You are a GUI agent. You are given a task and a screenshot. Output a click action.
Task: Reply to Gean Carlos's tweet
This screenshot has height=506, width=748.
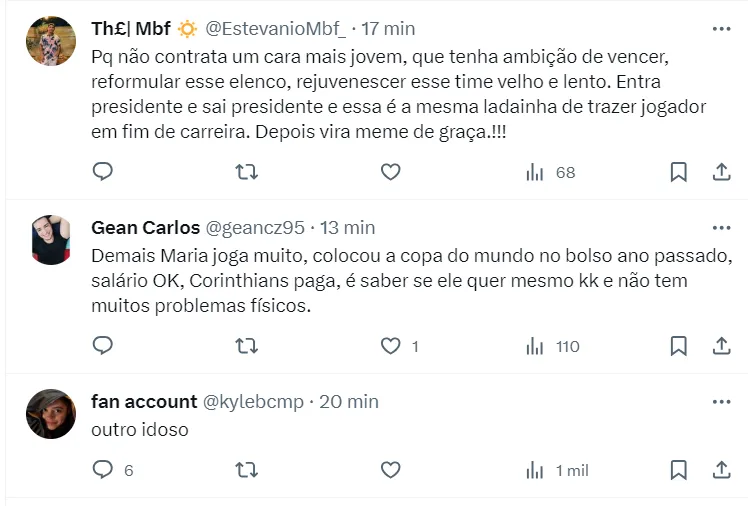(x=103, y=346)
